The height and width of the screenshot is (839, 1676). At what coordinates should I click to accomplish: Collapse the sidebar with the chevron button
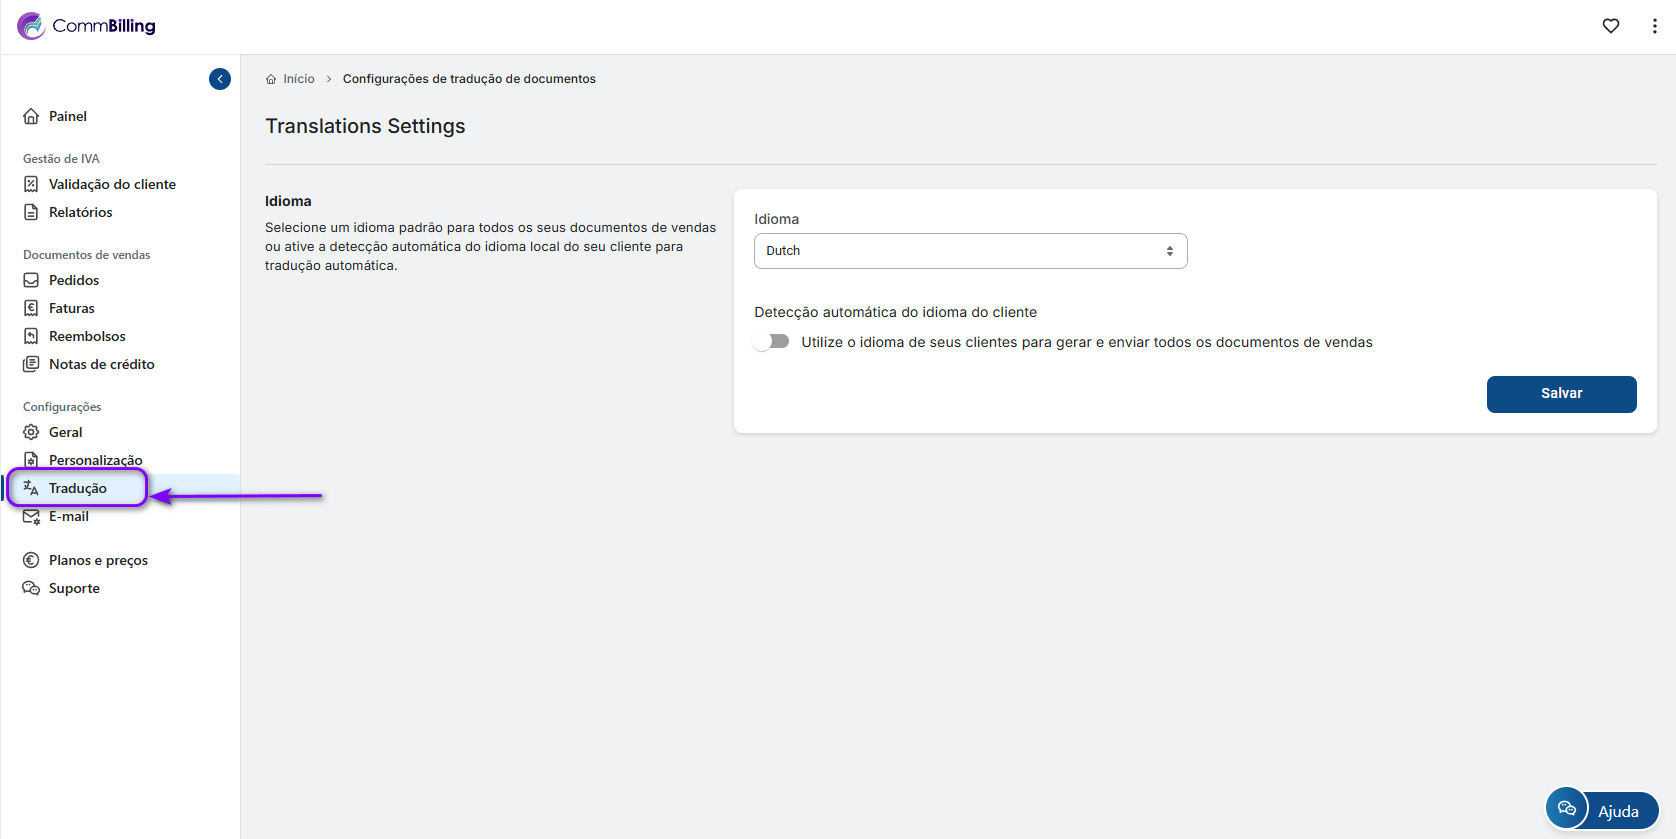(220, 79)
